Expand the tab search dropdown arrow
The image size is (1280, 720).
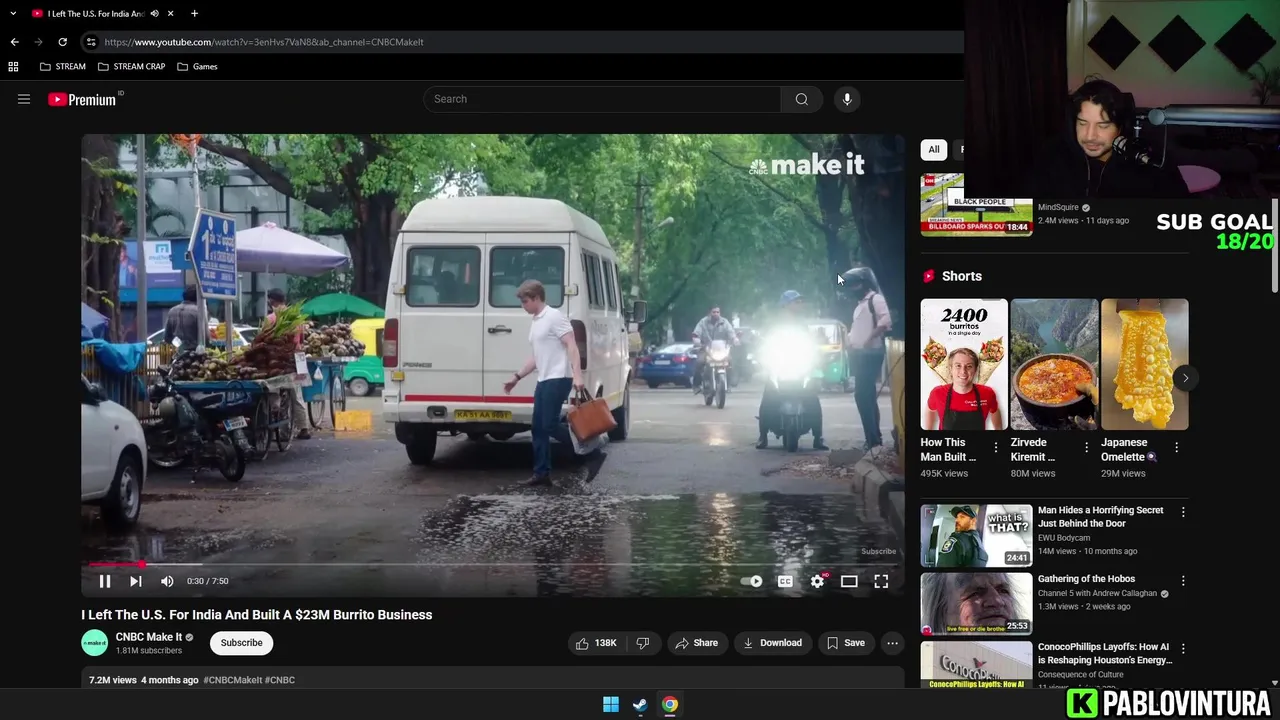click(13, 14)
